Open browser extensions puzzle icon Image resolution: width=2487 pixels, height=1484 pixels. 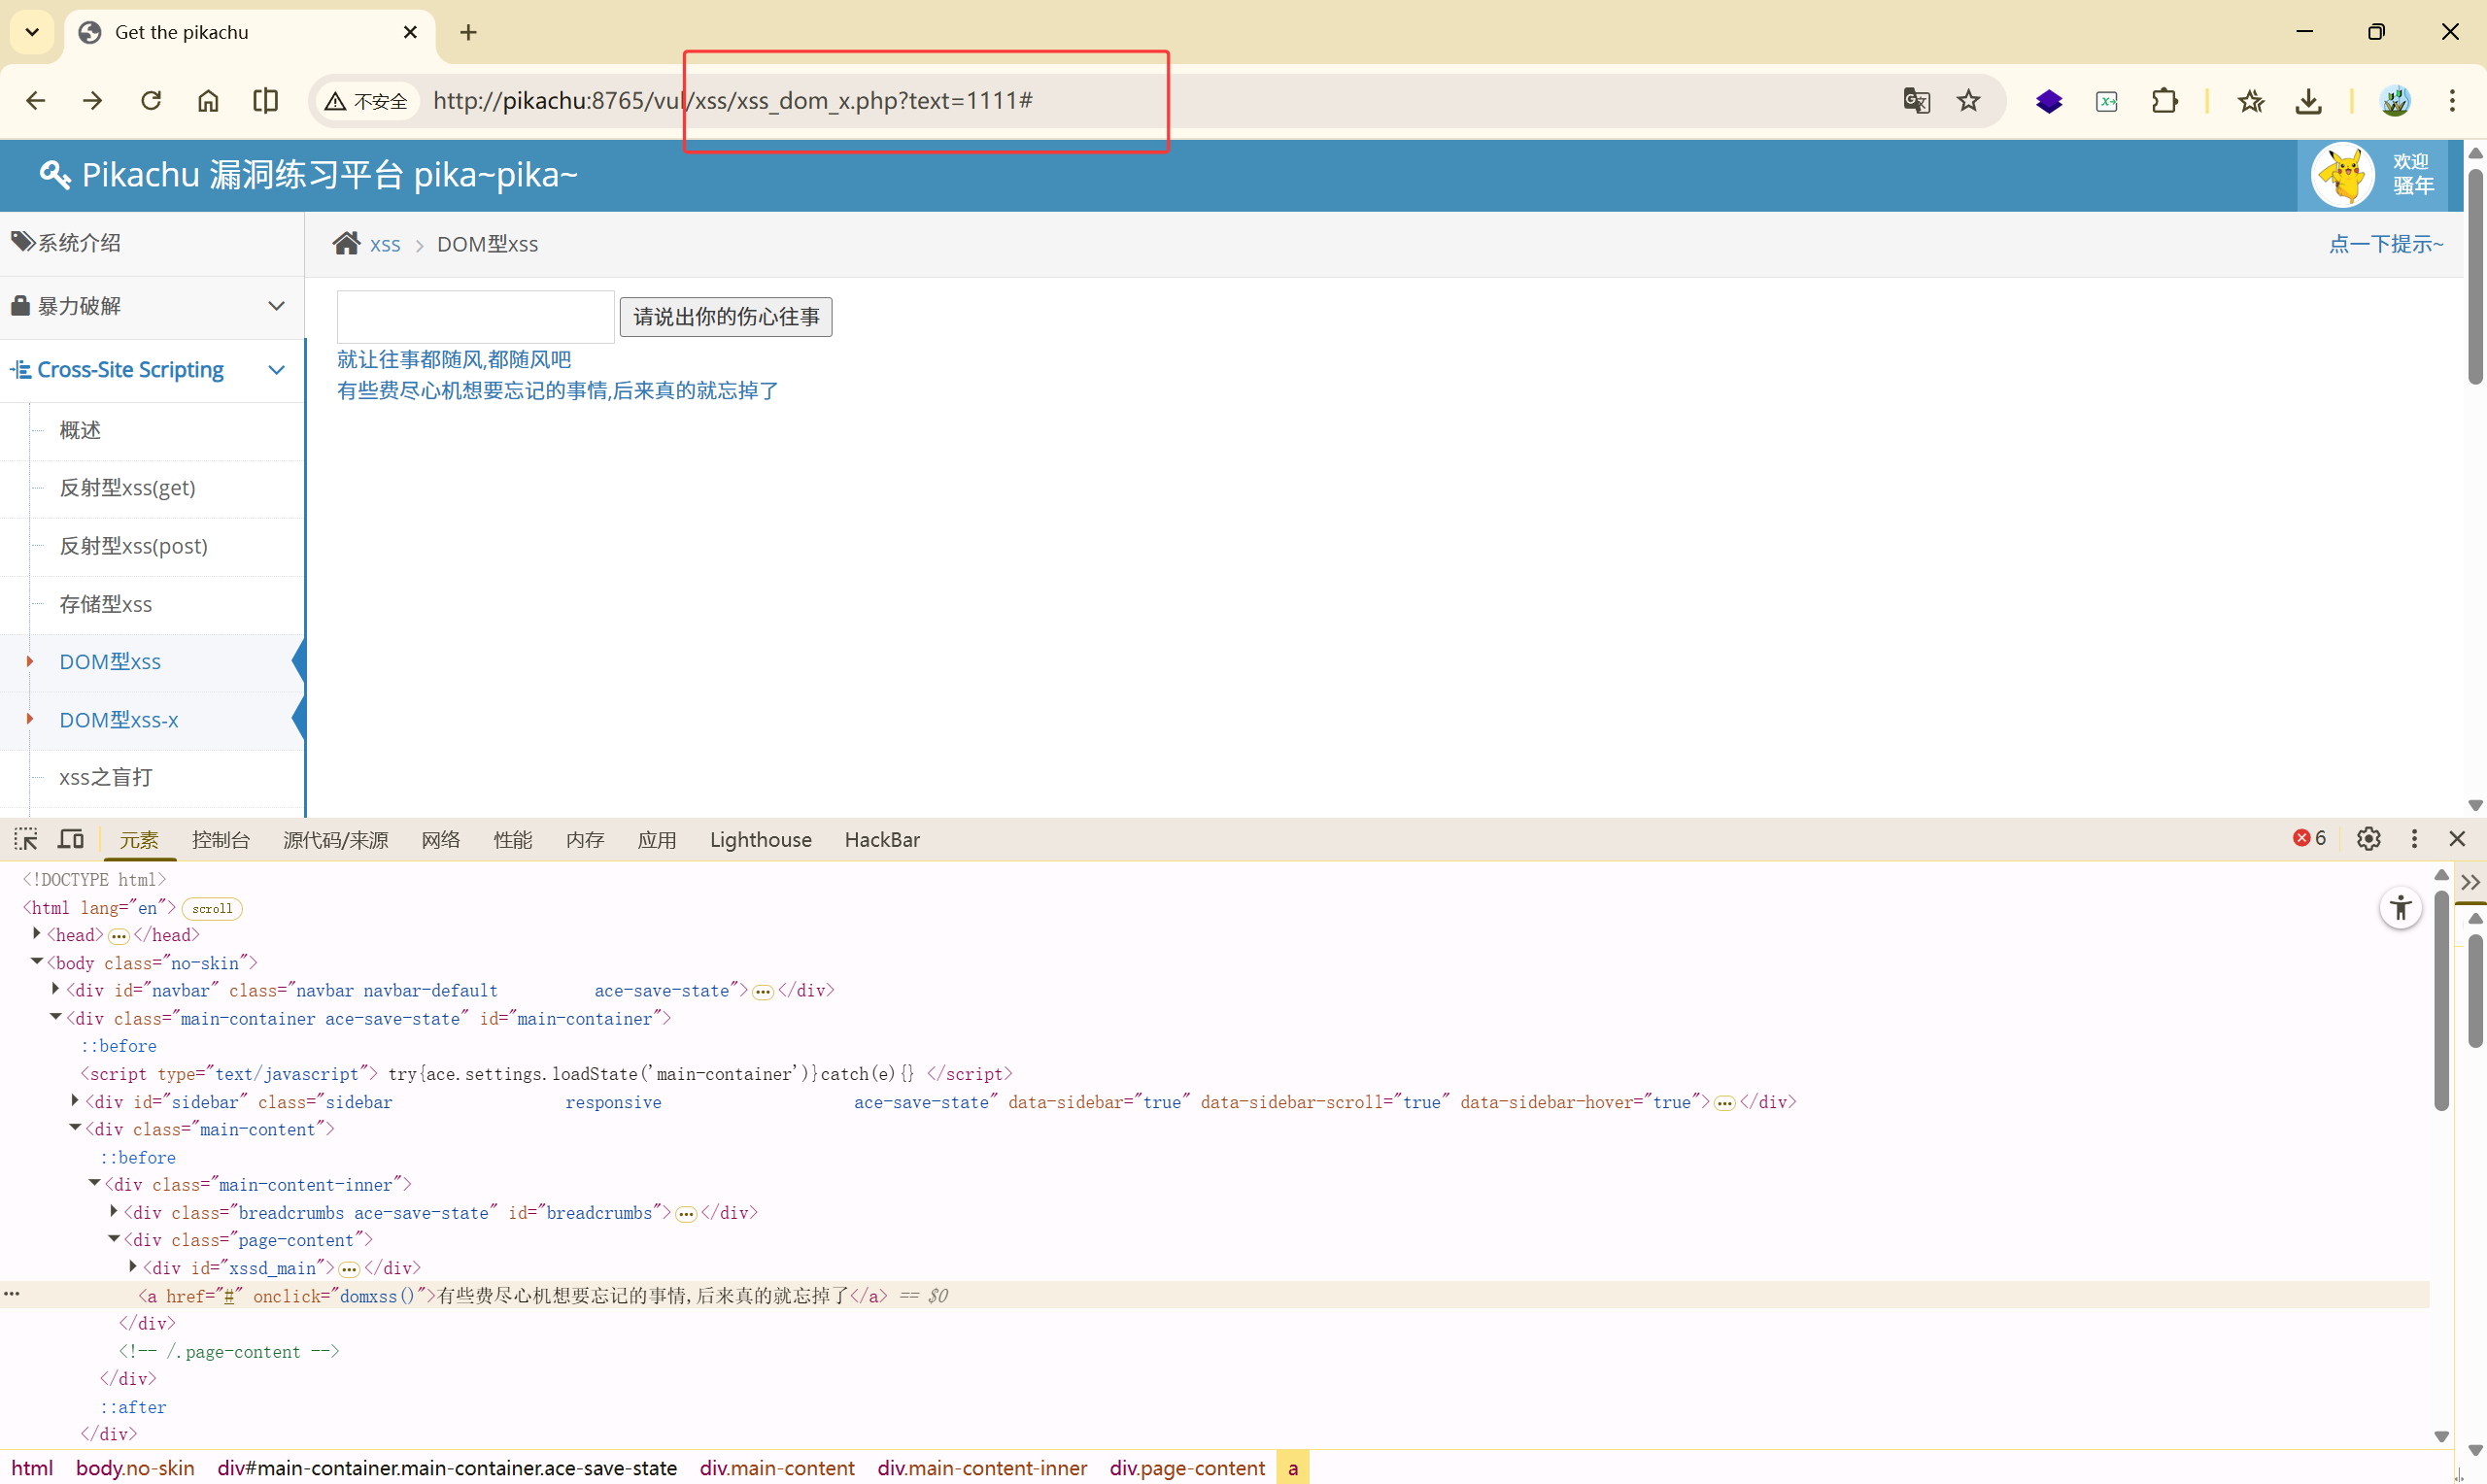tap(2164, 100)
